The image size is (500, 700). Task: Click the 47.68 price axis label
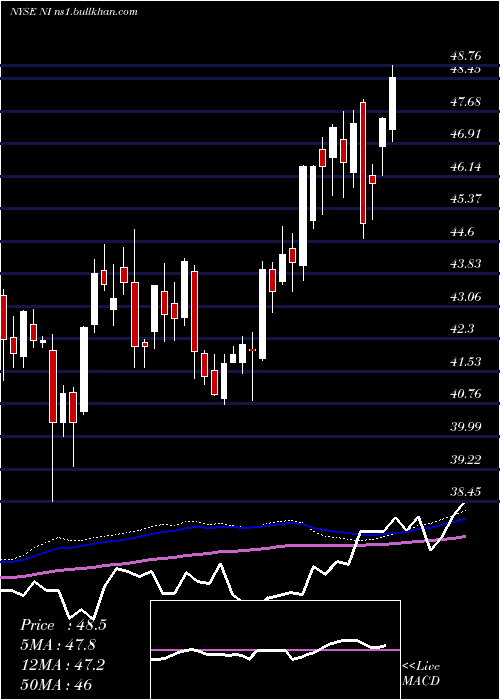pyautogui.click(x=466, y=102)
